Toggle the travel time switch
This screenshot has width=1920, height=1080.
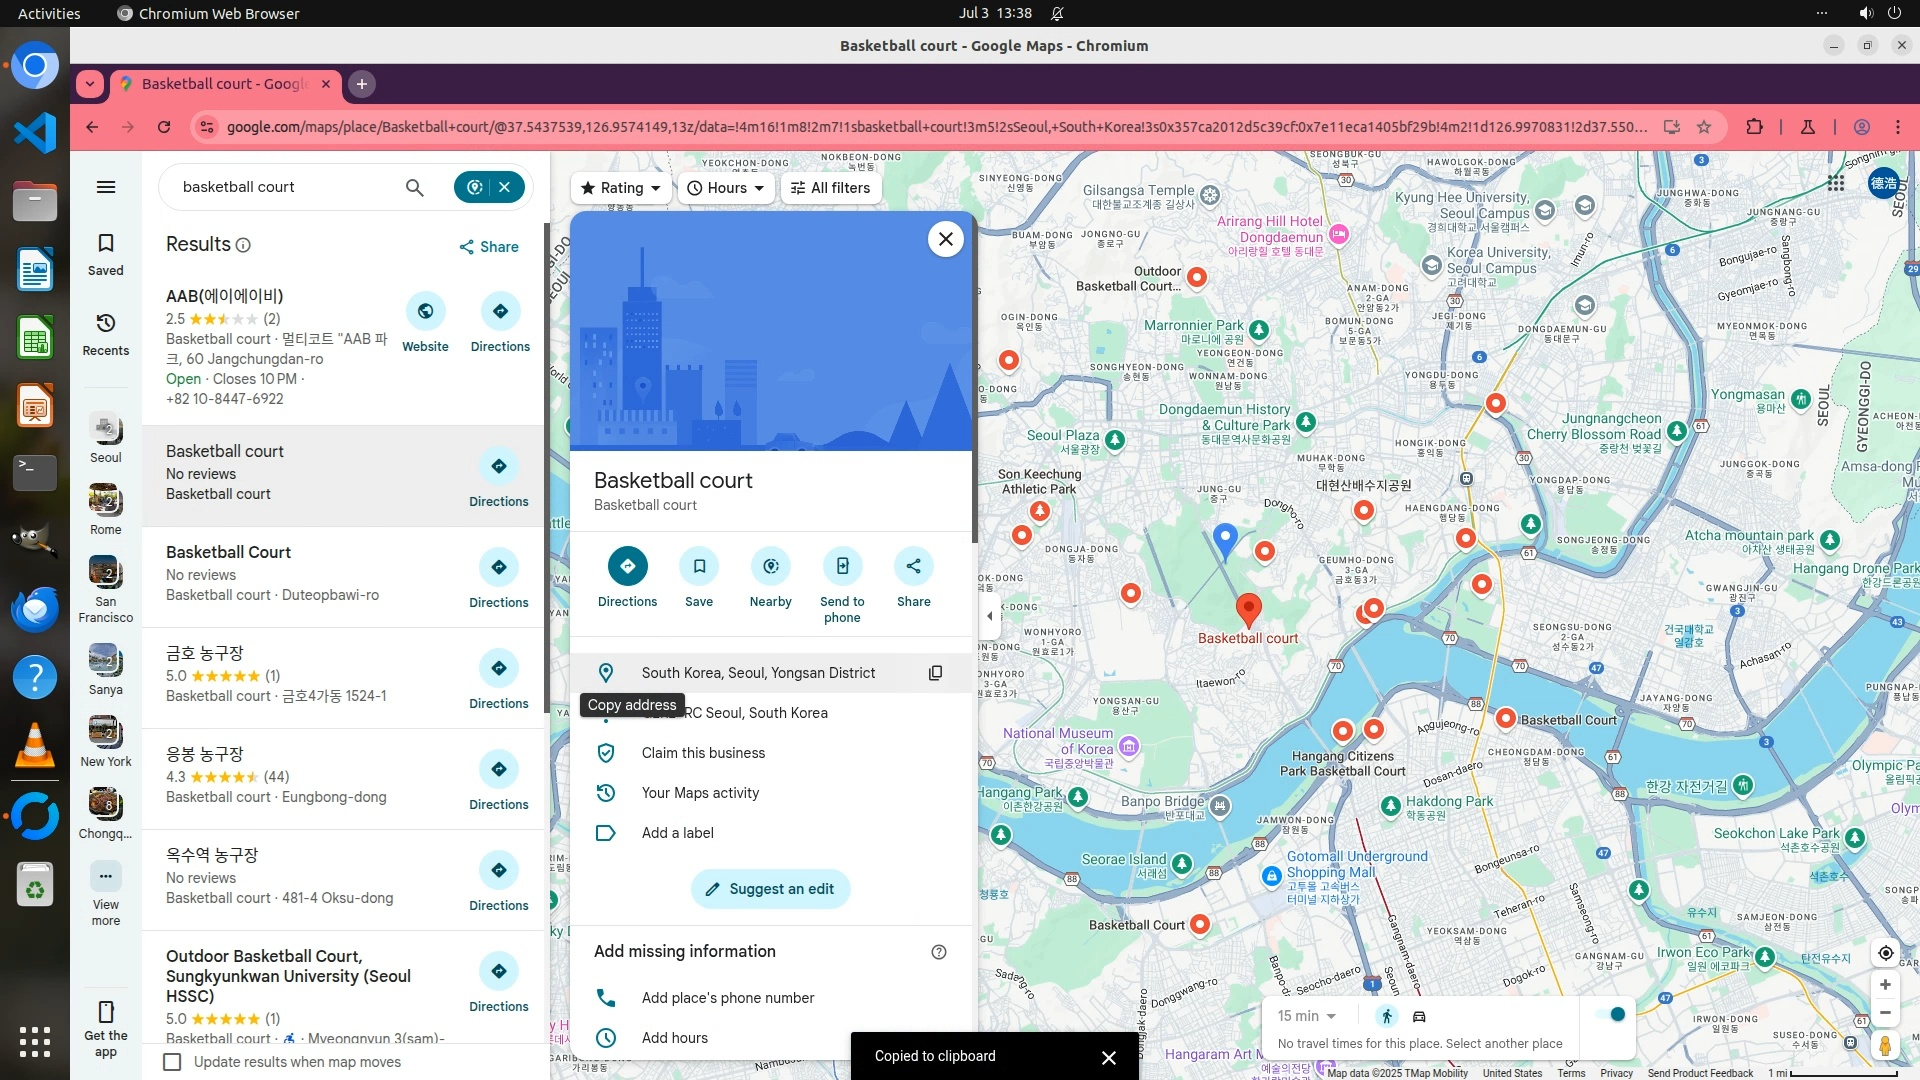coord(1611,1015)
